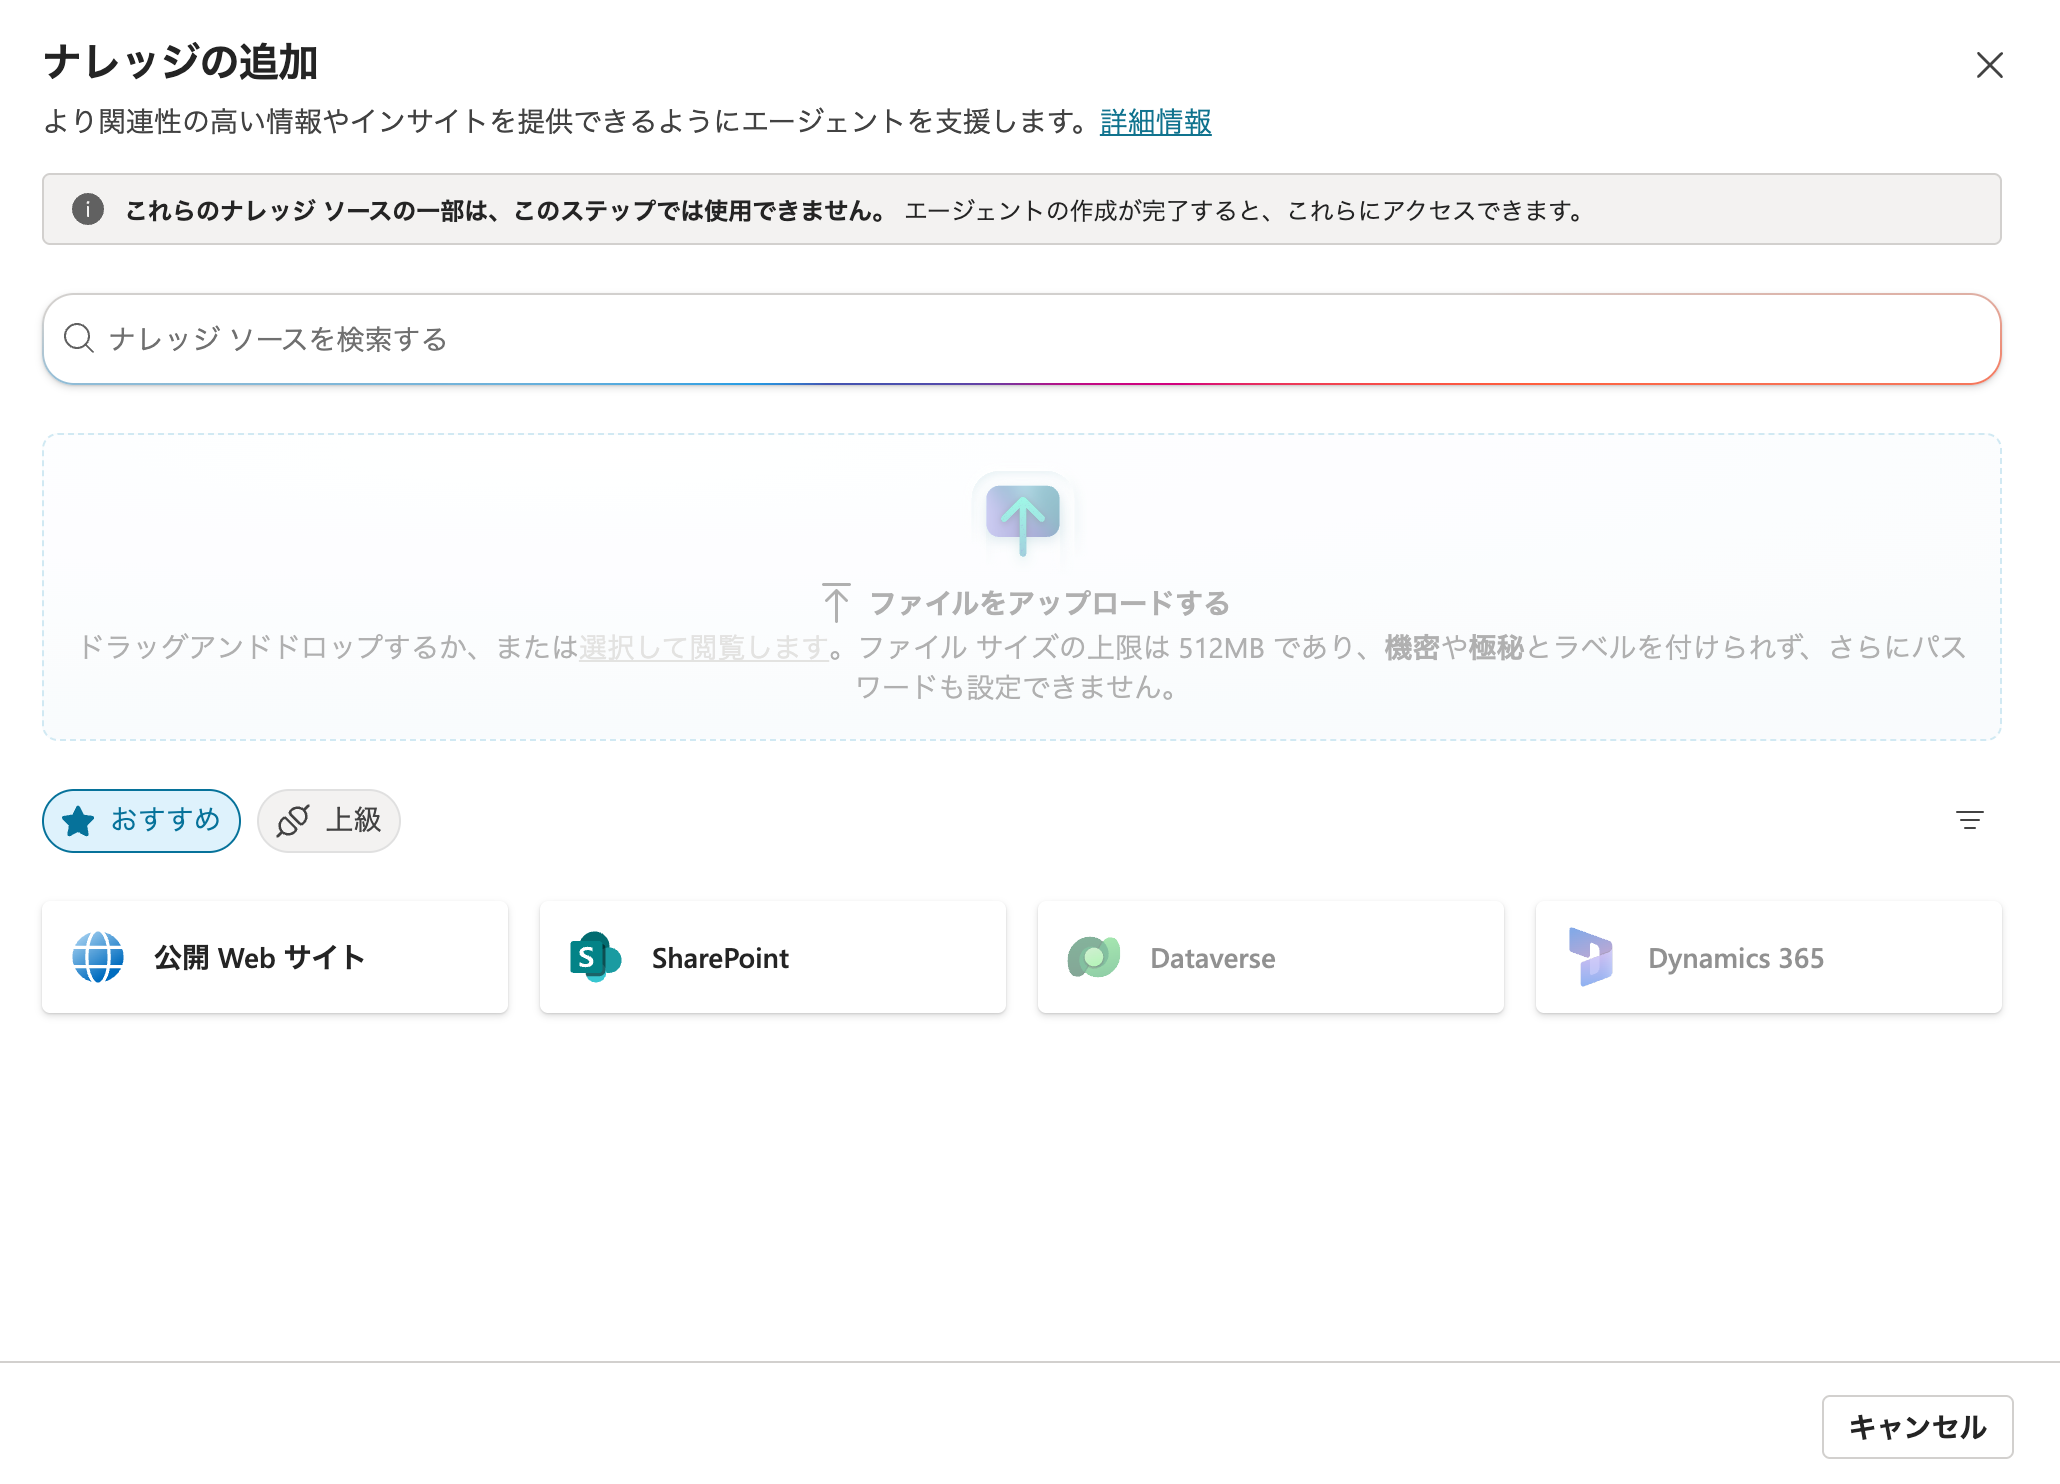Click the magnifier icon in search box
The height and width of the screenshot is (1484, 2060).
pos(78,339)
